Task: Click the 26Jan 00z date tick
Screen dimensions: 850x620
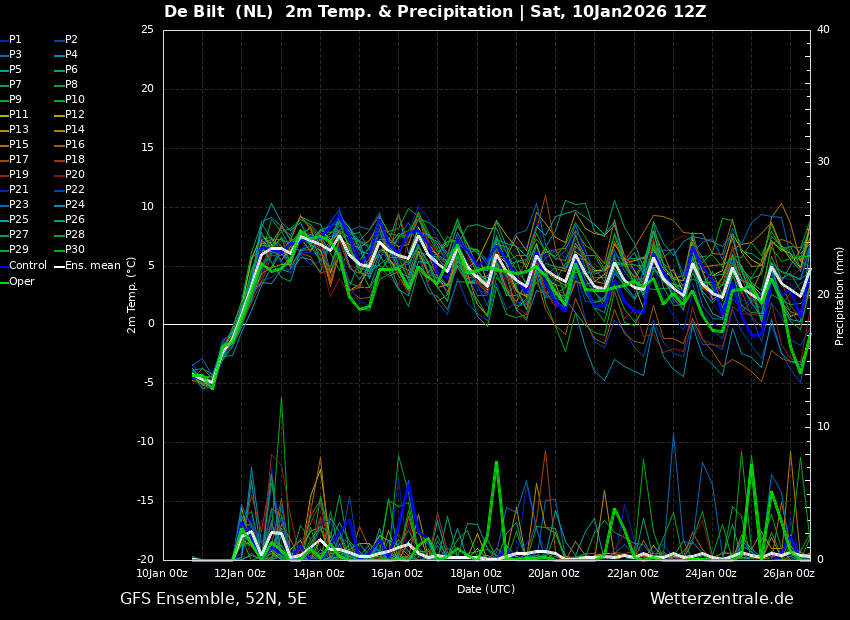Action: pos(788,573)
